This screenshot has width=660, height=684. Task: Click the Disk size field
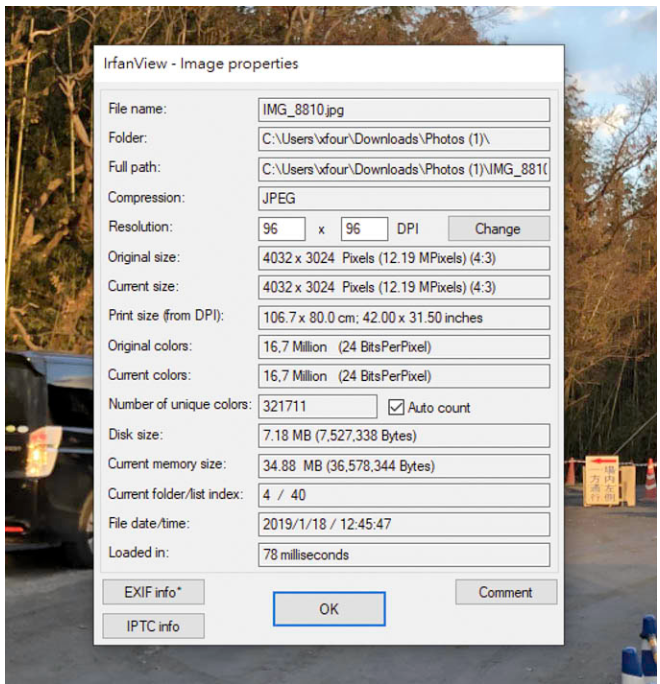[403, 436]
